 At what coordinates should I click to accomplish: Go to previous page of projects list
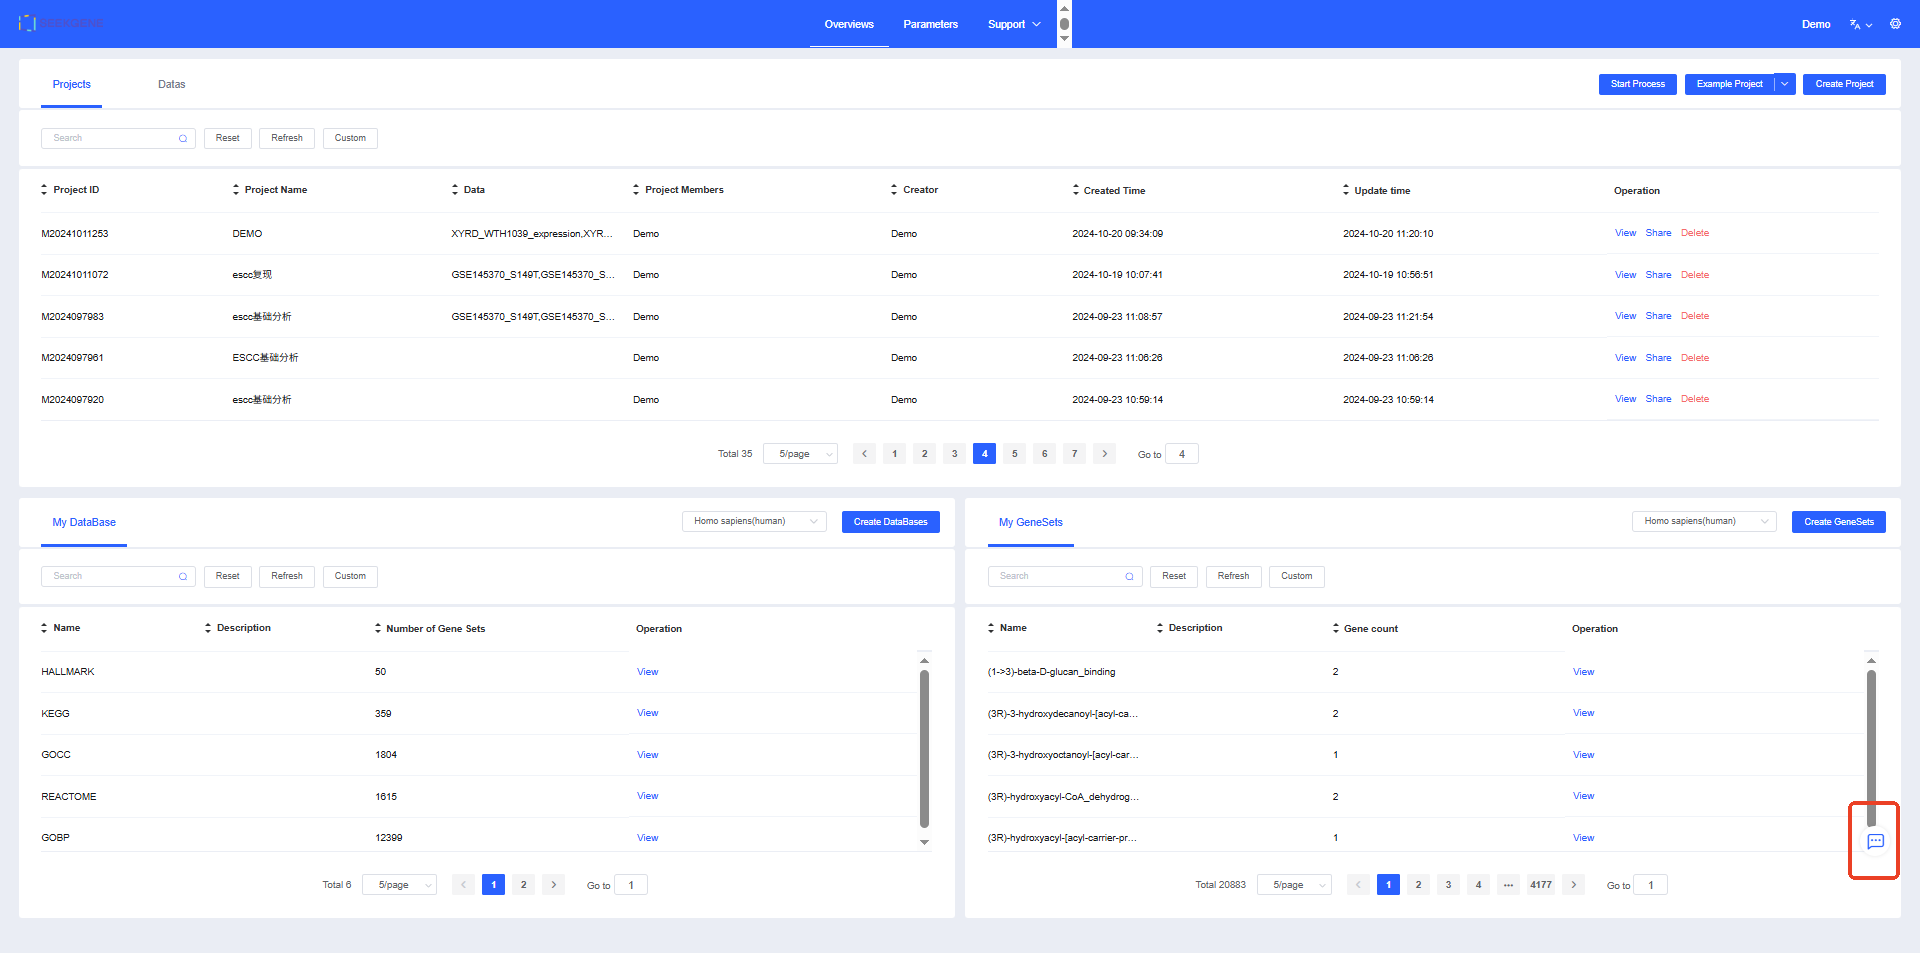[x=864, y=454]
